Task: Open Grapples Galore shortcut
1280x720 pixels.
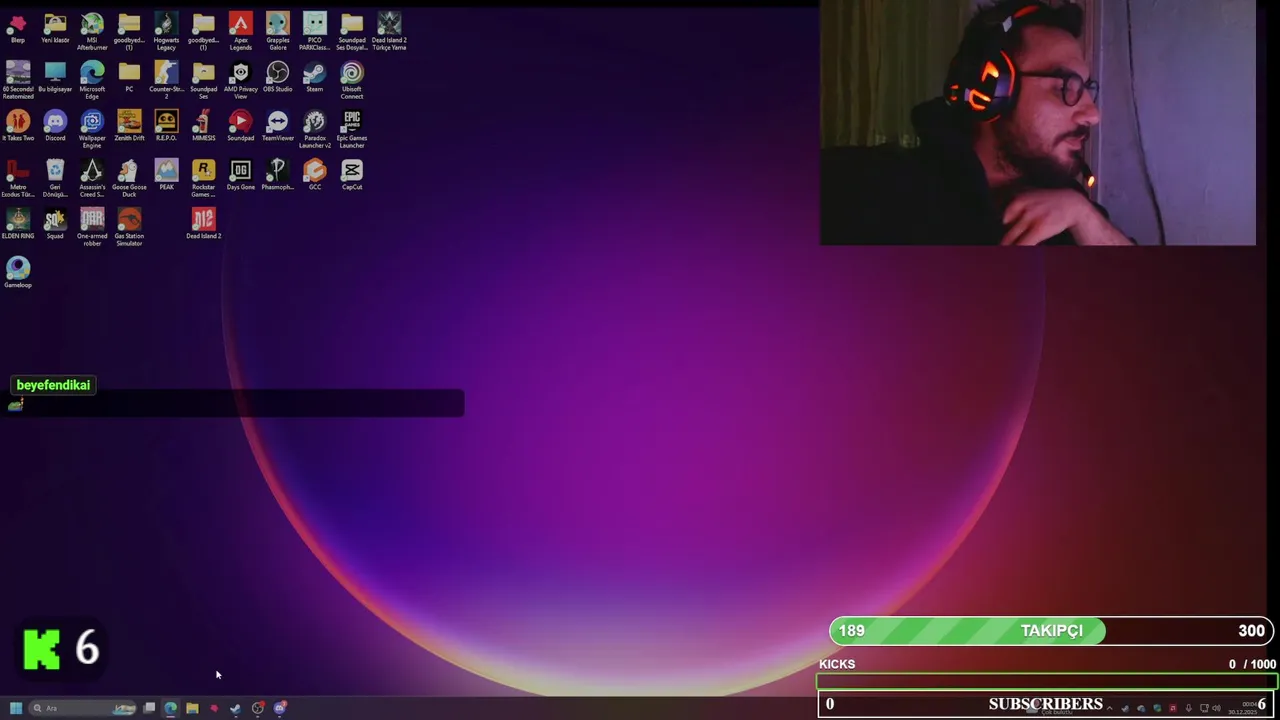Action: 278,32
